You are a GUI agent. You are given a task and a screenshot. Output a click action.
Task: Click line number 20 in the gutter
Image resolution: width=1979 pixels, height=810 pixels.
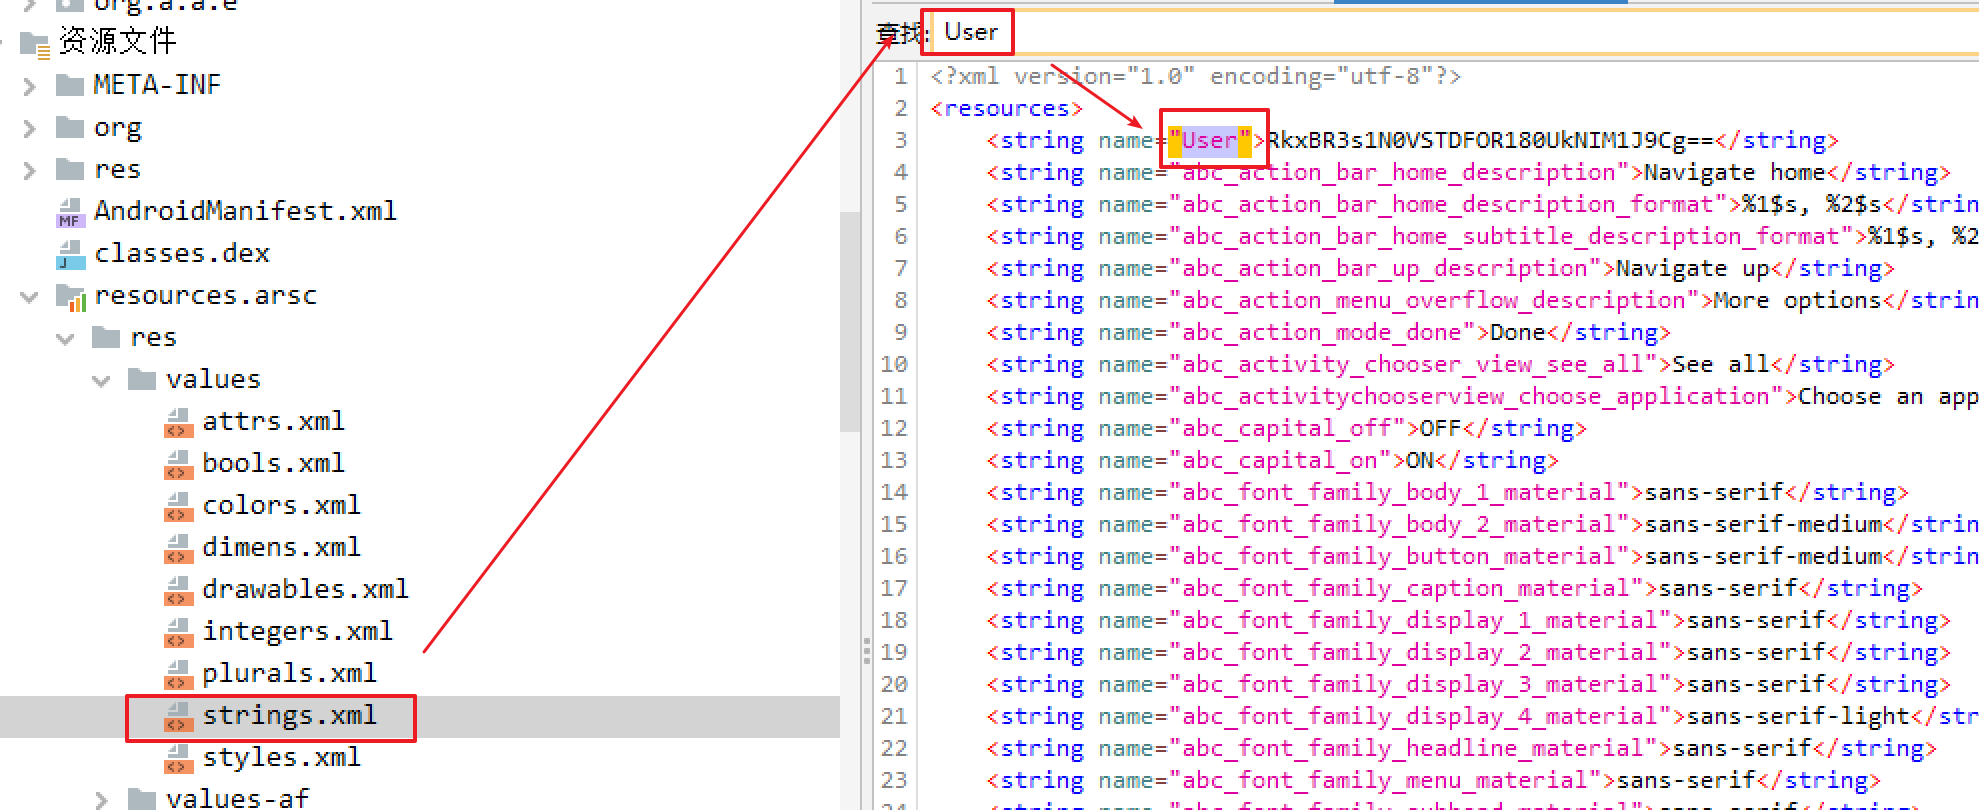click(894, 684)
